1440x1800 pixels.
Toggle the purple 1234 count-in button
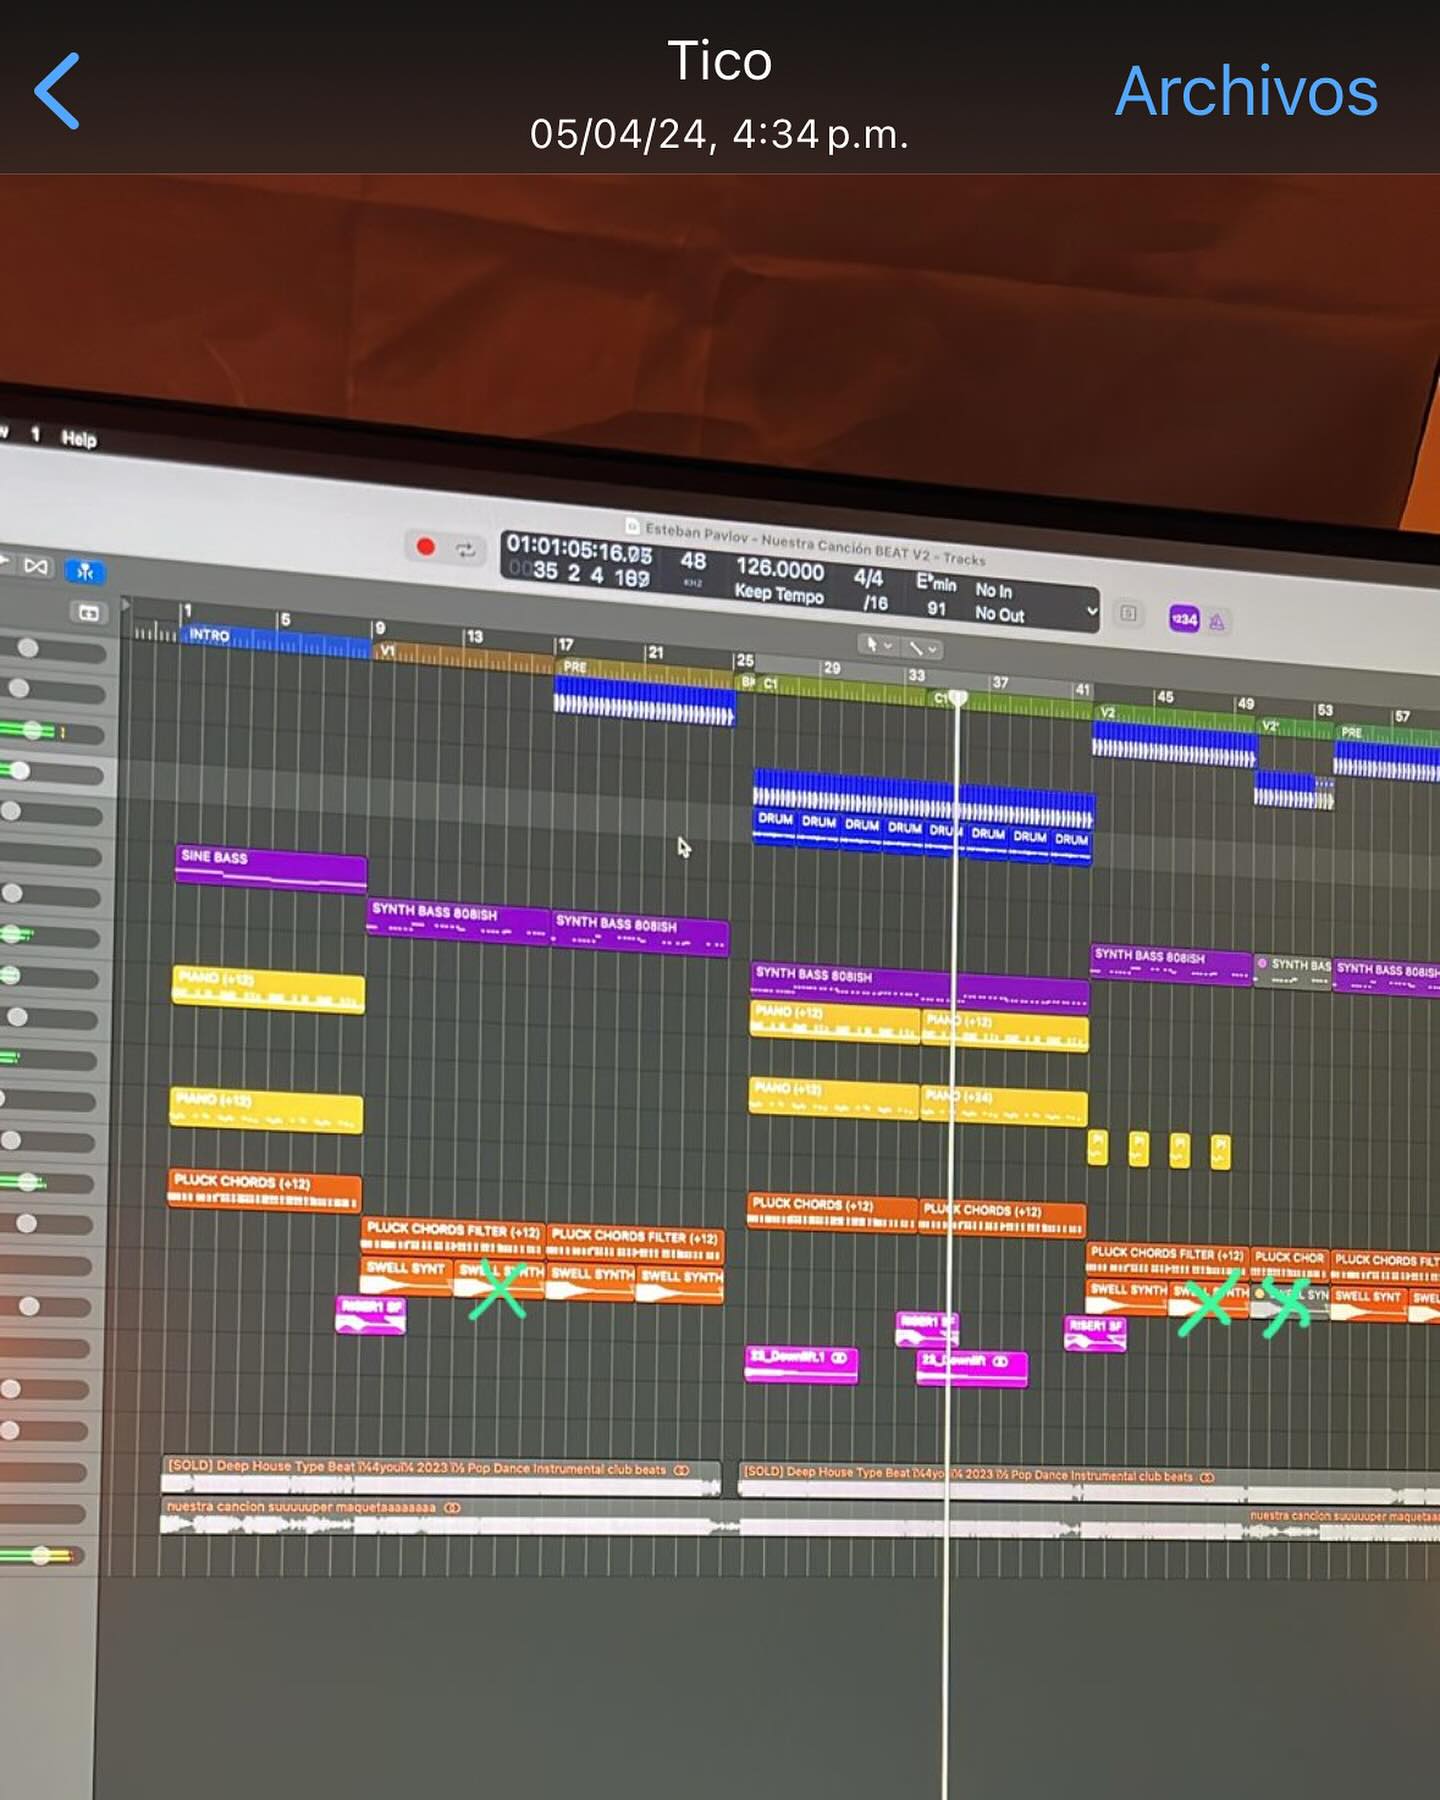[1184, 619]
